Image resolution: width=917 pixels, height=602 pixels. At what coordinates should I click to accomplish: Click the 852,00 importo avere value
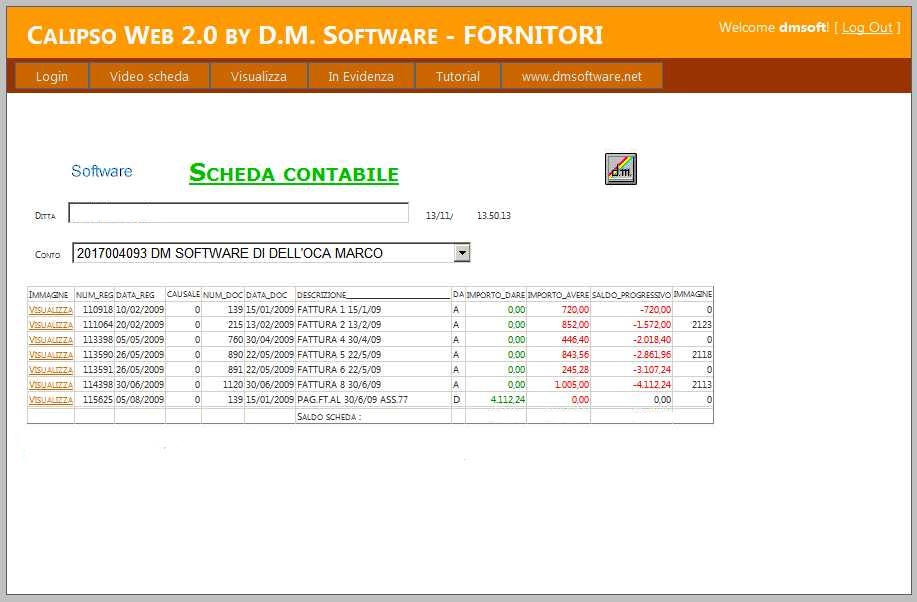tap(575, 325)
